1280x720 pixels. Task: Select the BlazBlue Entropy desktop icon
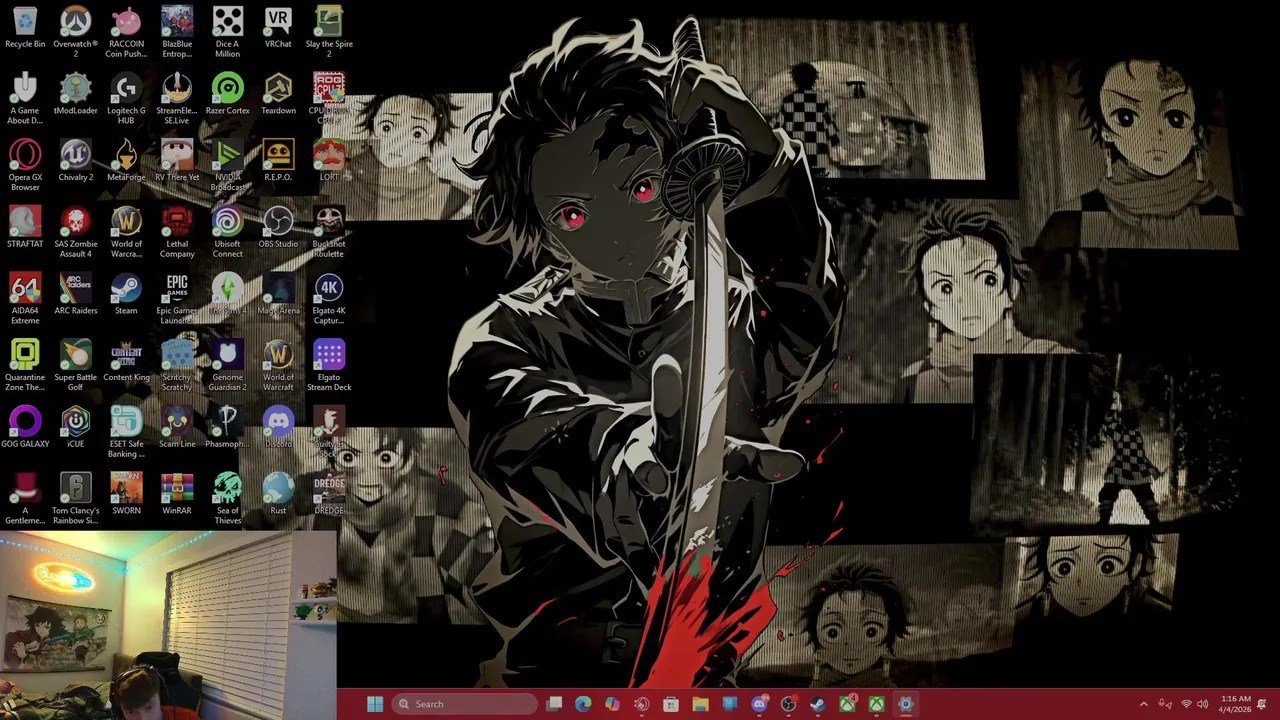(x=177, y=32)
